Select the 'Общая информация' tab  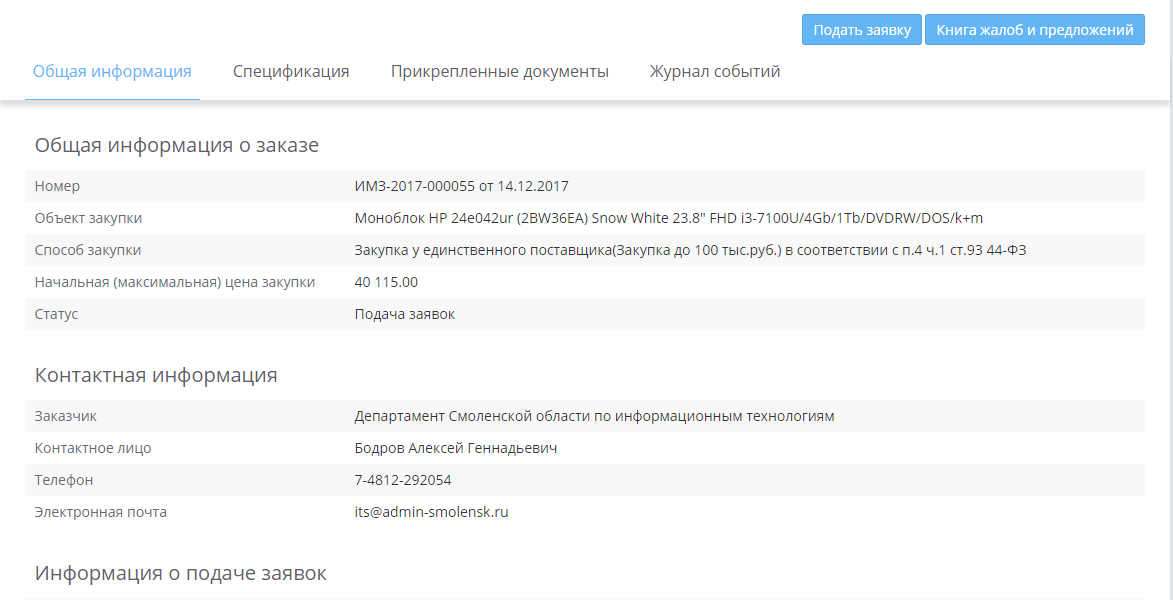tap(112, 72)
